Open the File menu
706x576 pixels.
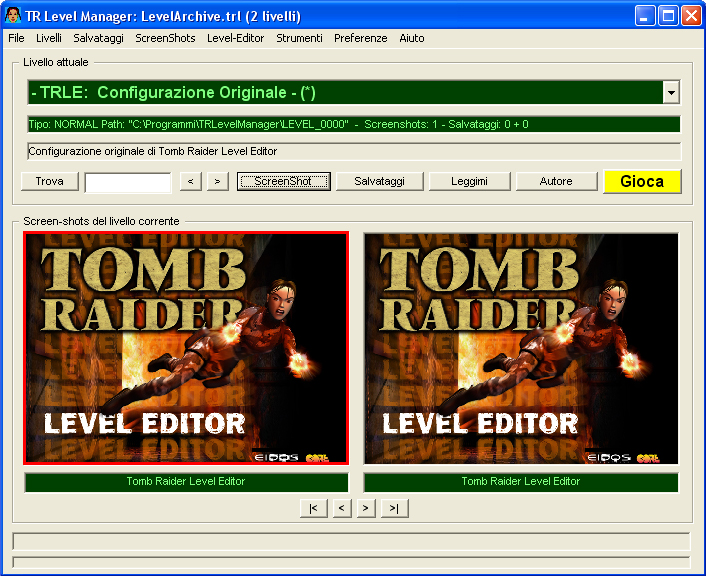click(16, 38)
